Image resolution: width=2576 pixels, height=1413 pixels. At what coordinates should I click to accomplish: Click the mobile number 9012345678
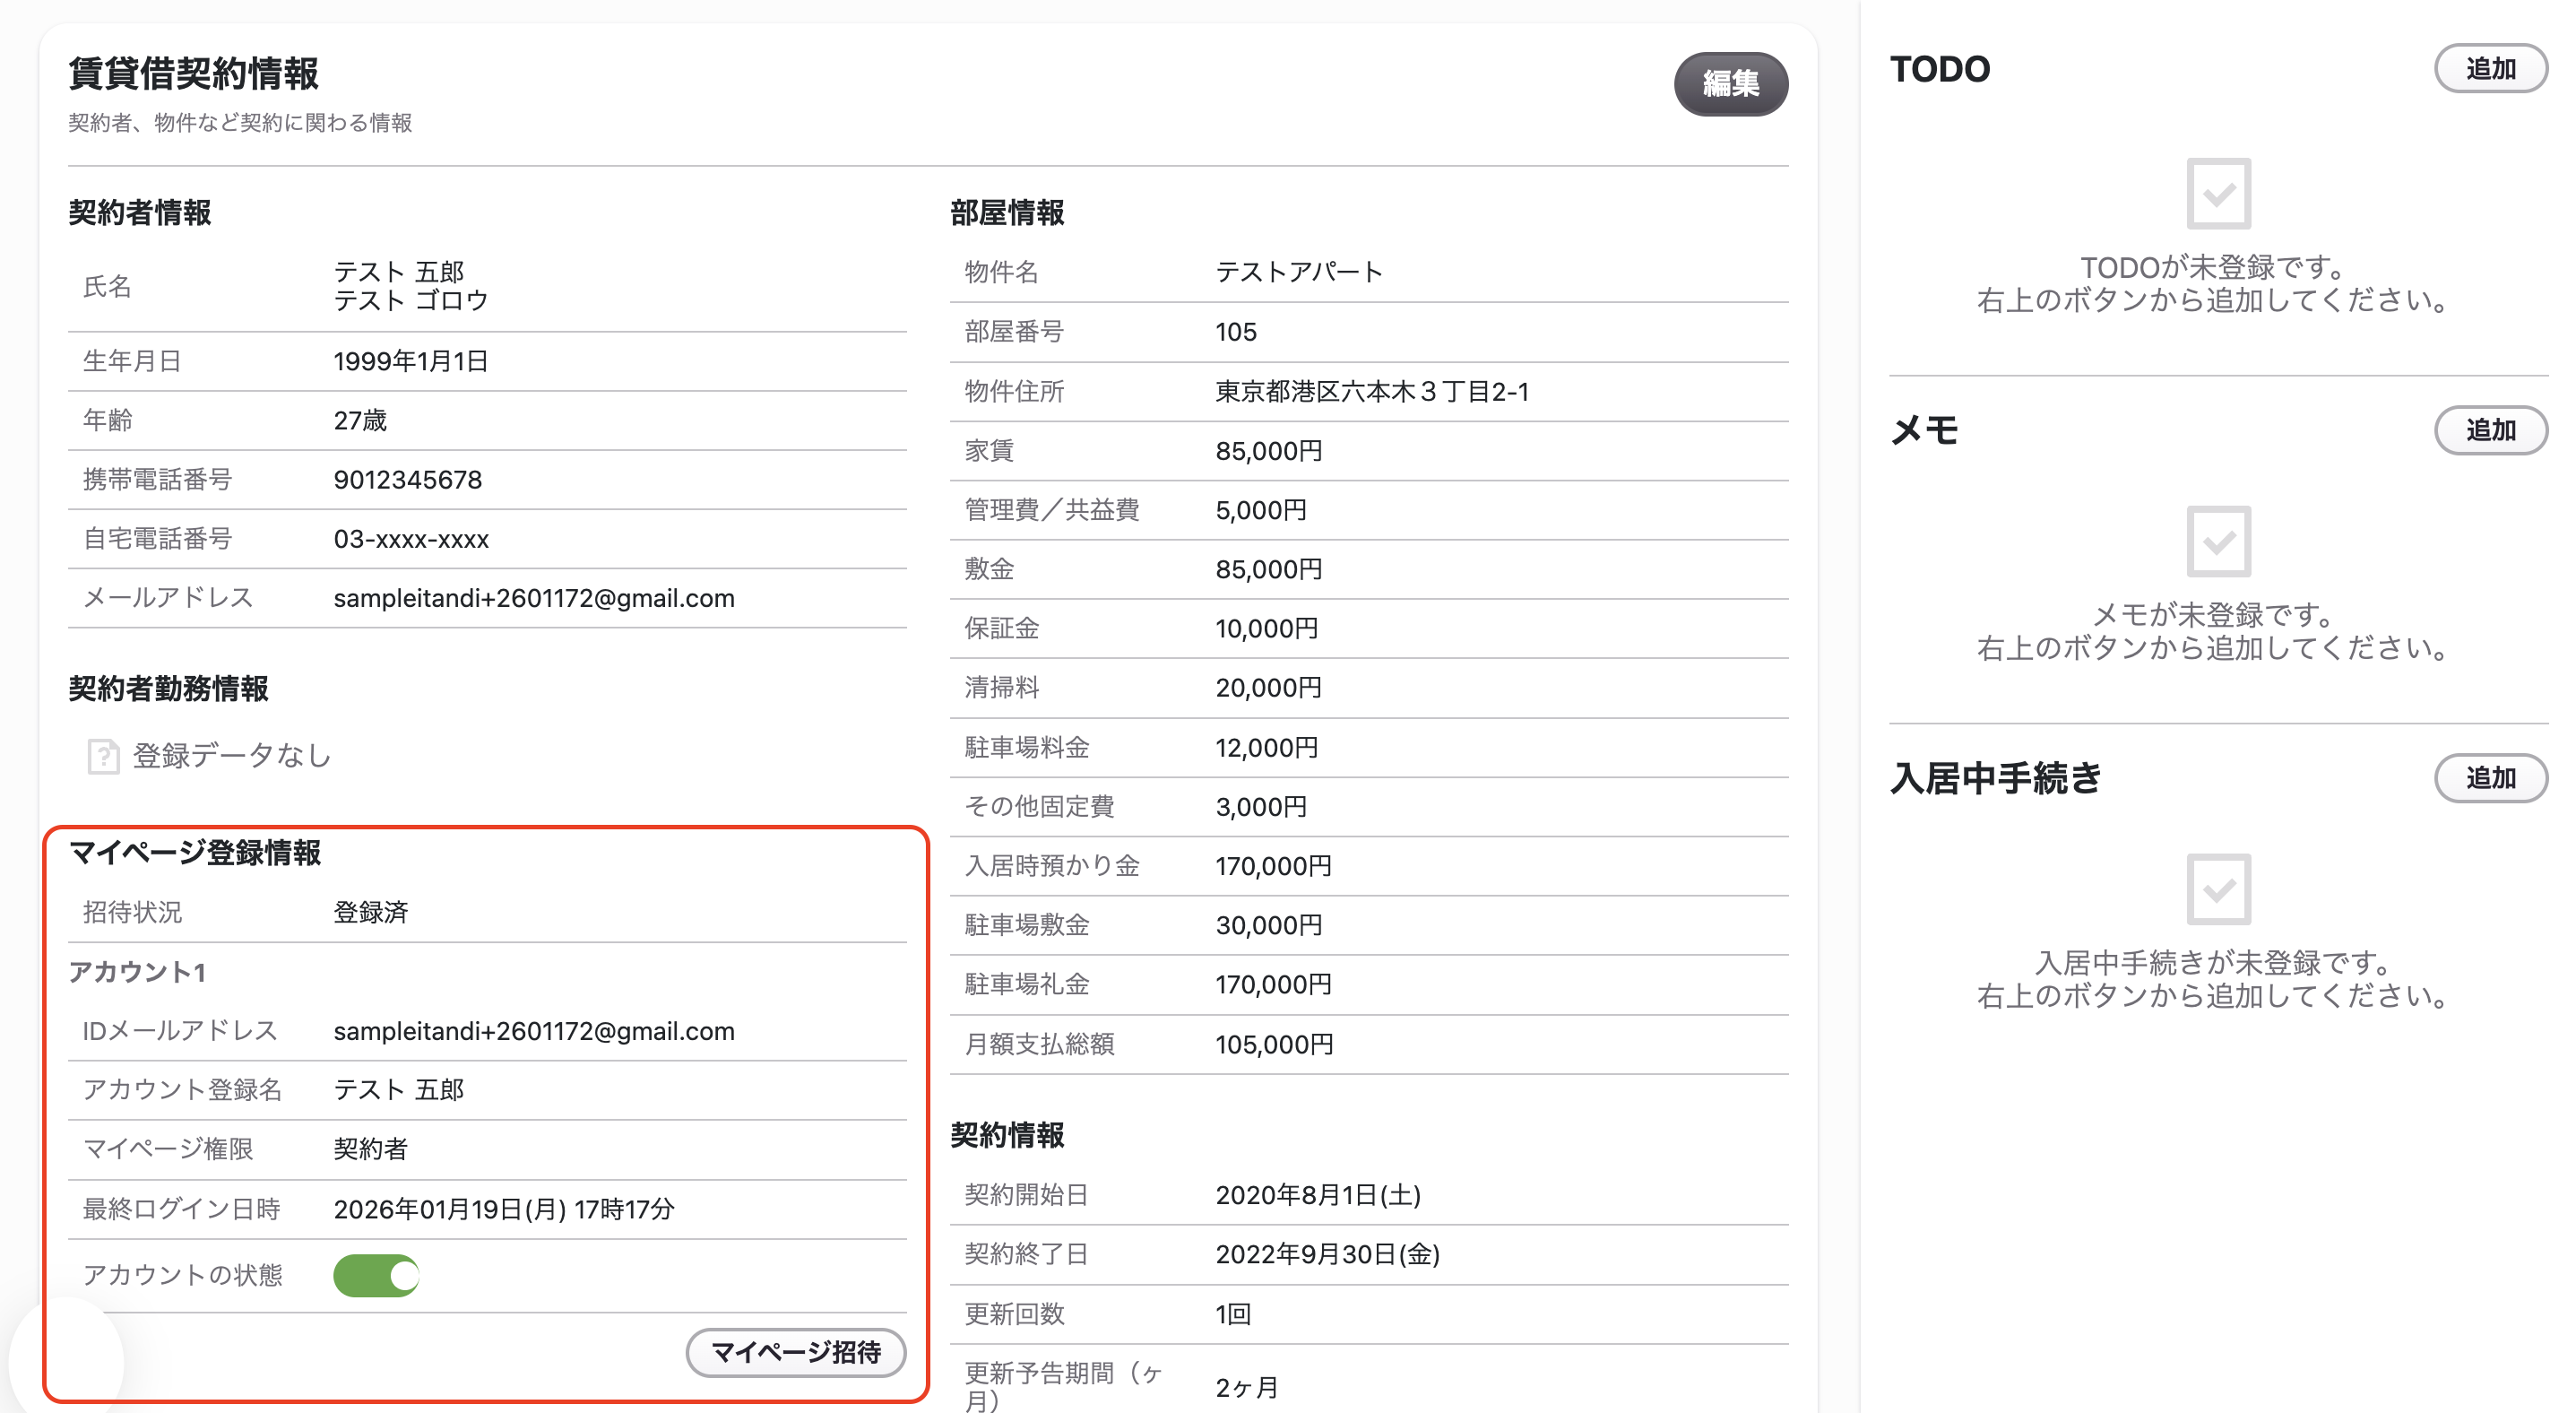(x=408, y=480)
